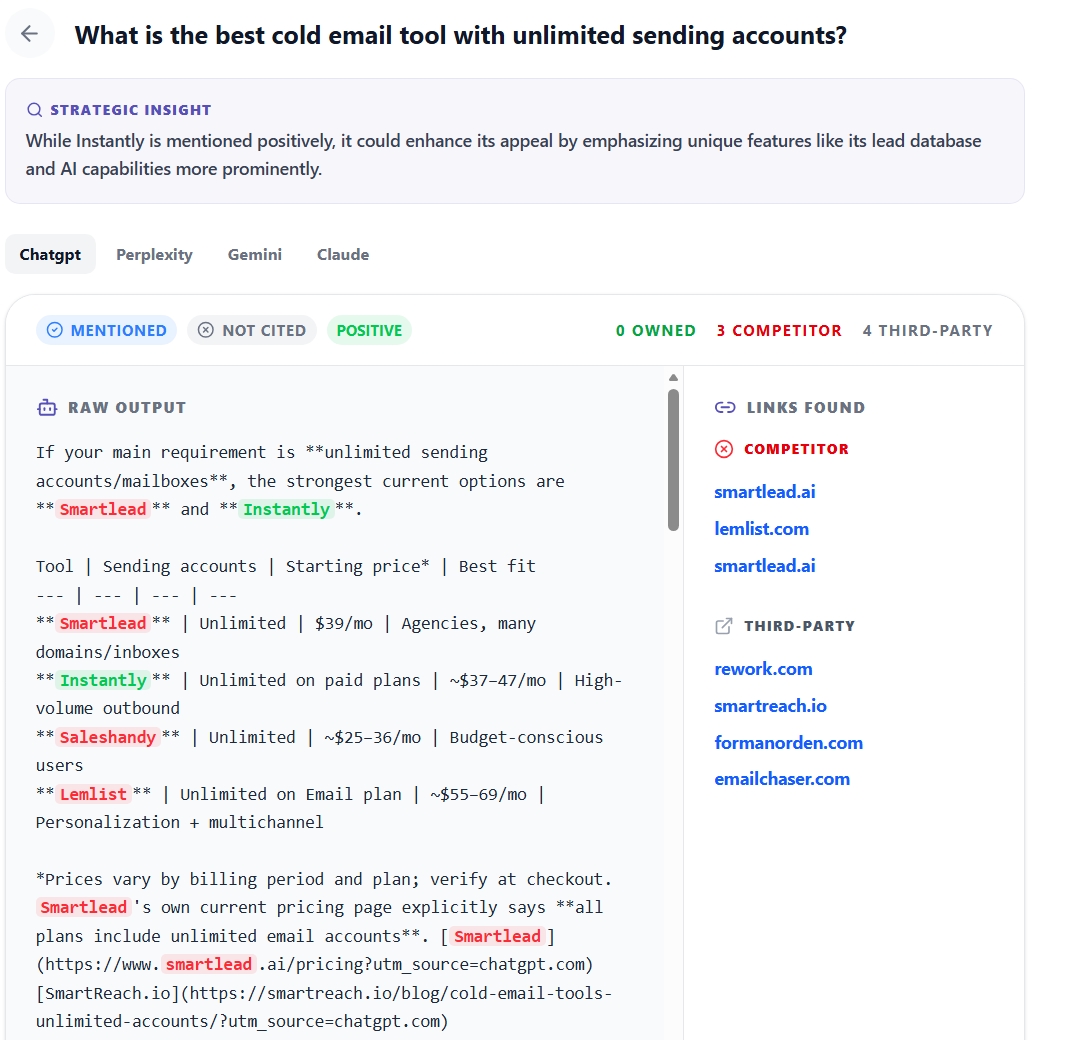Viewport: 1090px width, 1040px height.
Task: Open the first smartlead.ai link
Action: (765, 492)
